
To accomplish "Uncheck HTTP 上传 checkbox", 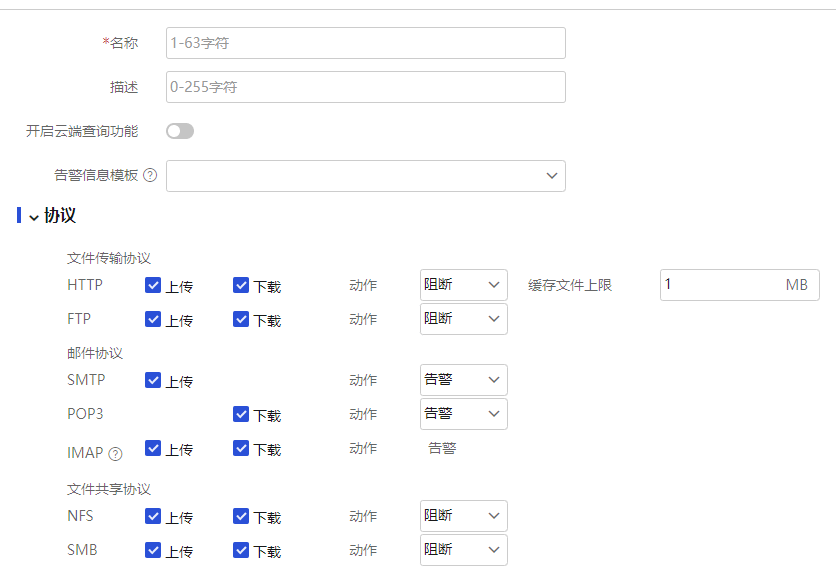I will click(x=153, y=285).
